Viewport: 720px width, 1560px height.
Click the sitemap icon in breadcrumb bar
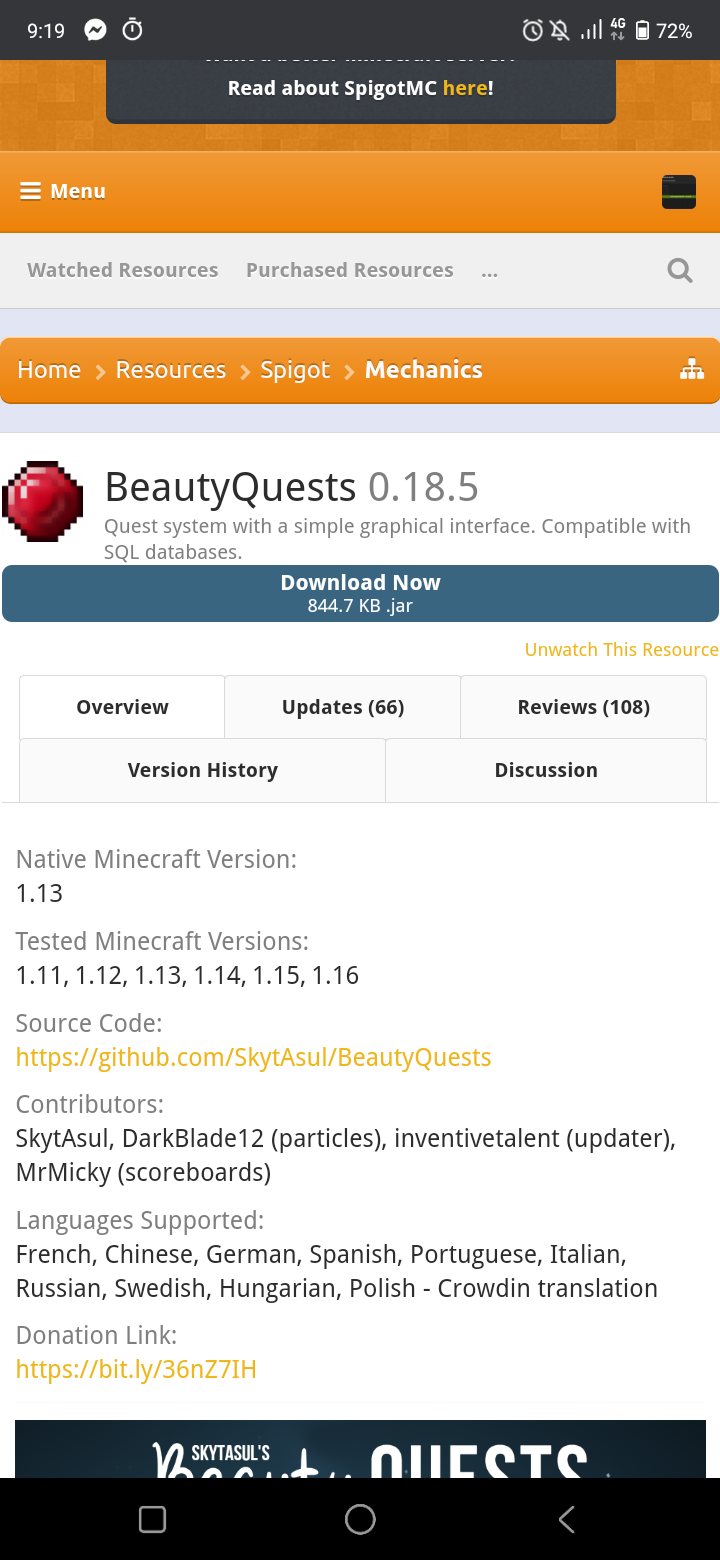click(691, 370)
